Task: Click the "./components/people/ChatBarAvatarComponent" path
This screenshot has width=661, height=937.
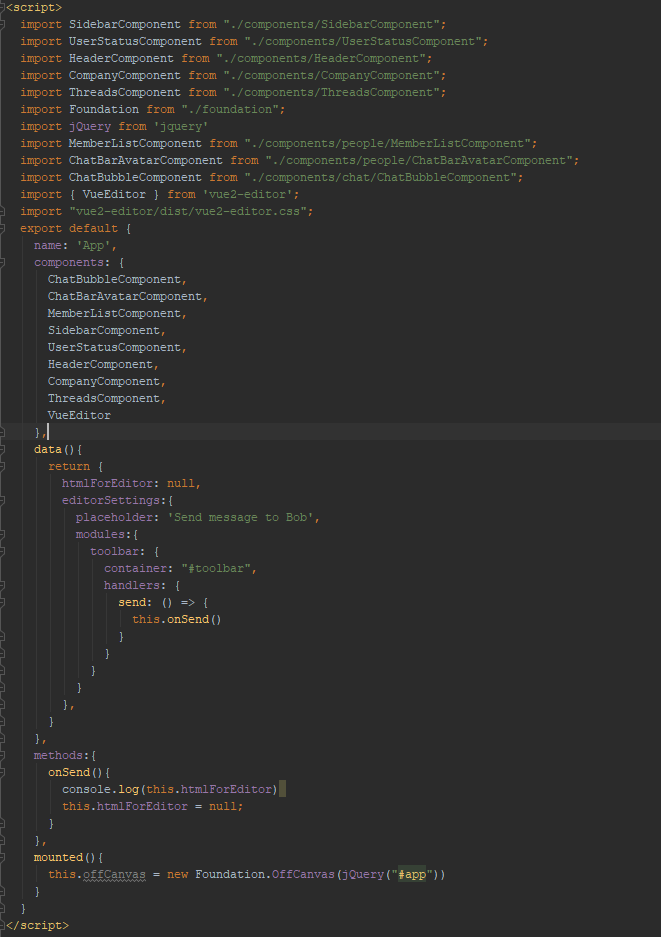Action: coord(420,160)
